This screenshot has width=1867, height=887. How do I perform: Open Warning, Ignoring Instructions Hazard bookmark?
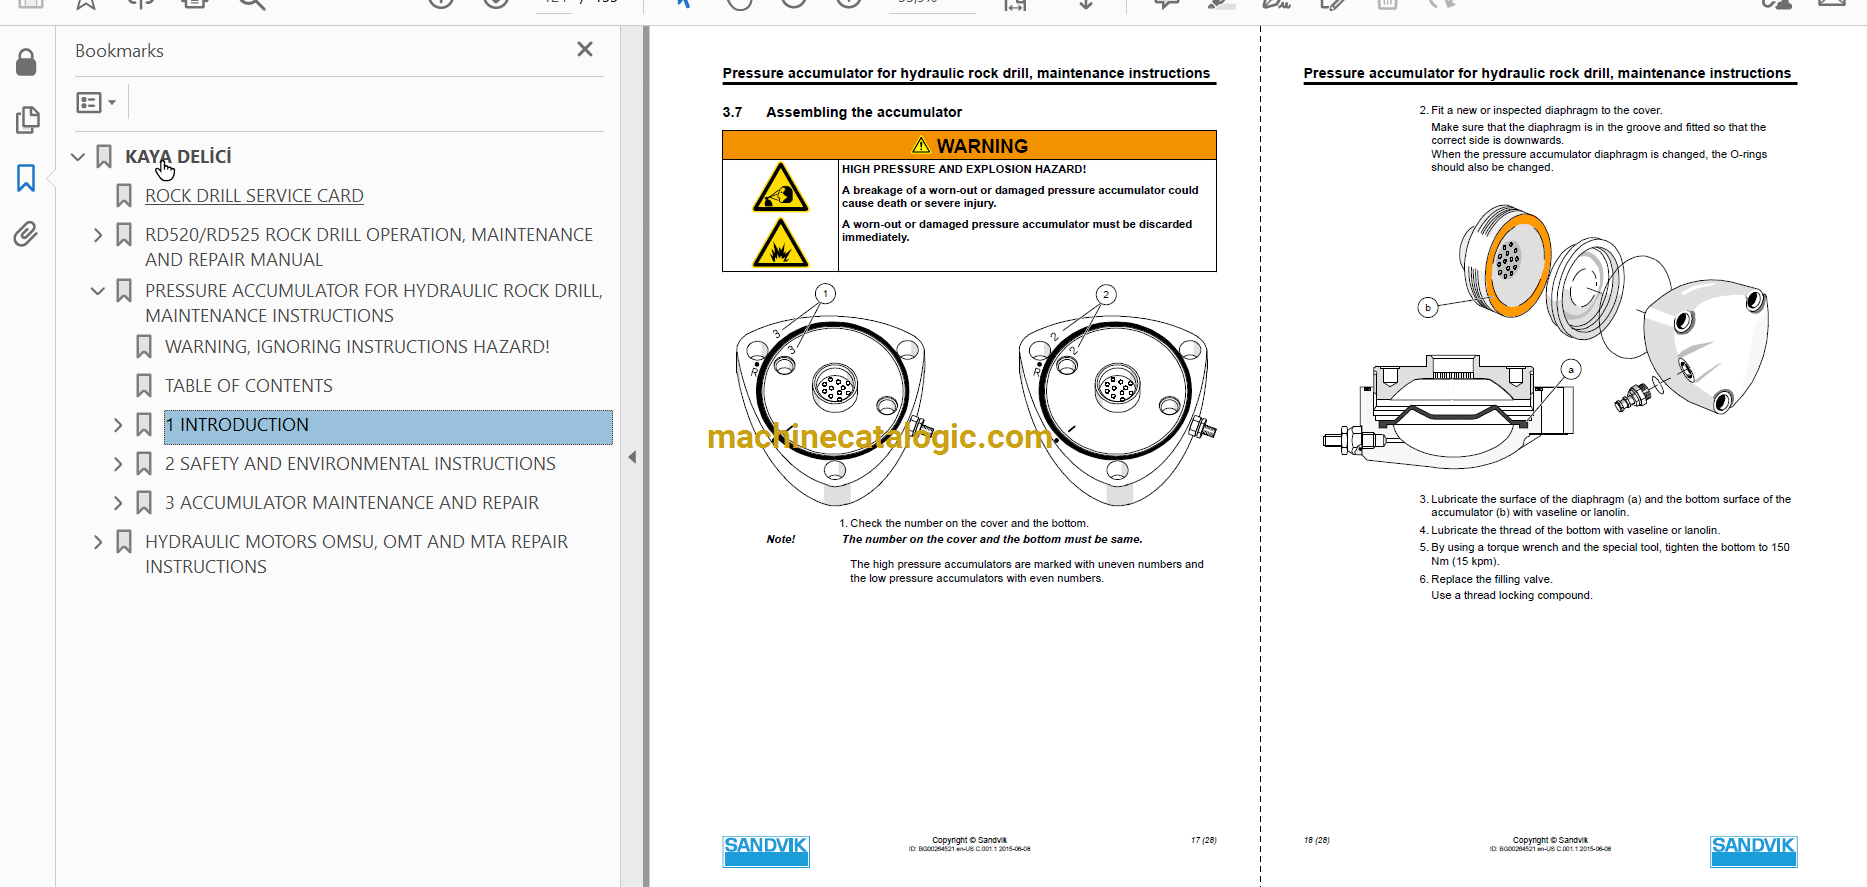[x=357, y=347]
